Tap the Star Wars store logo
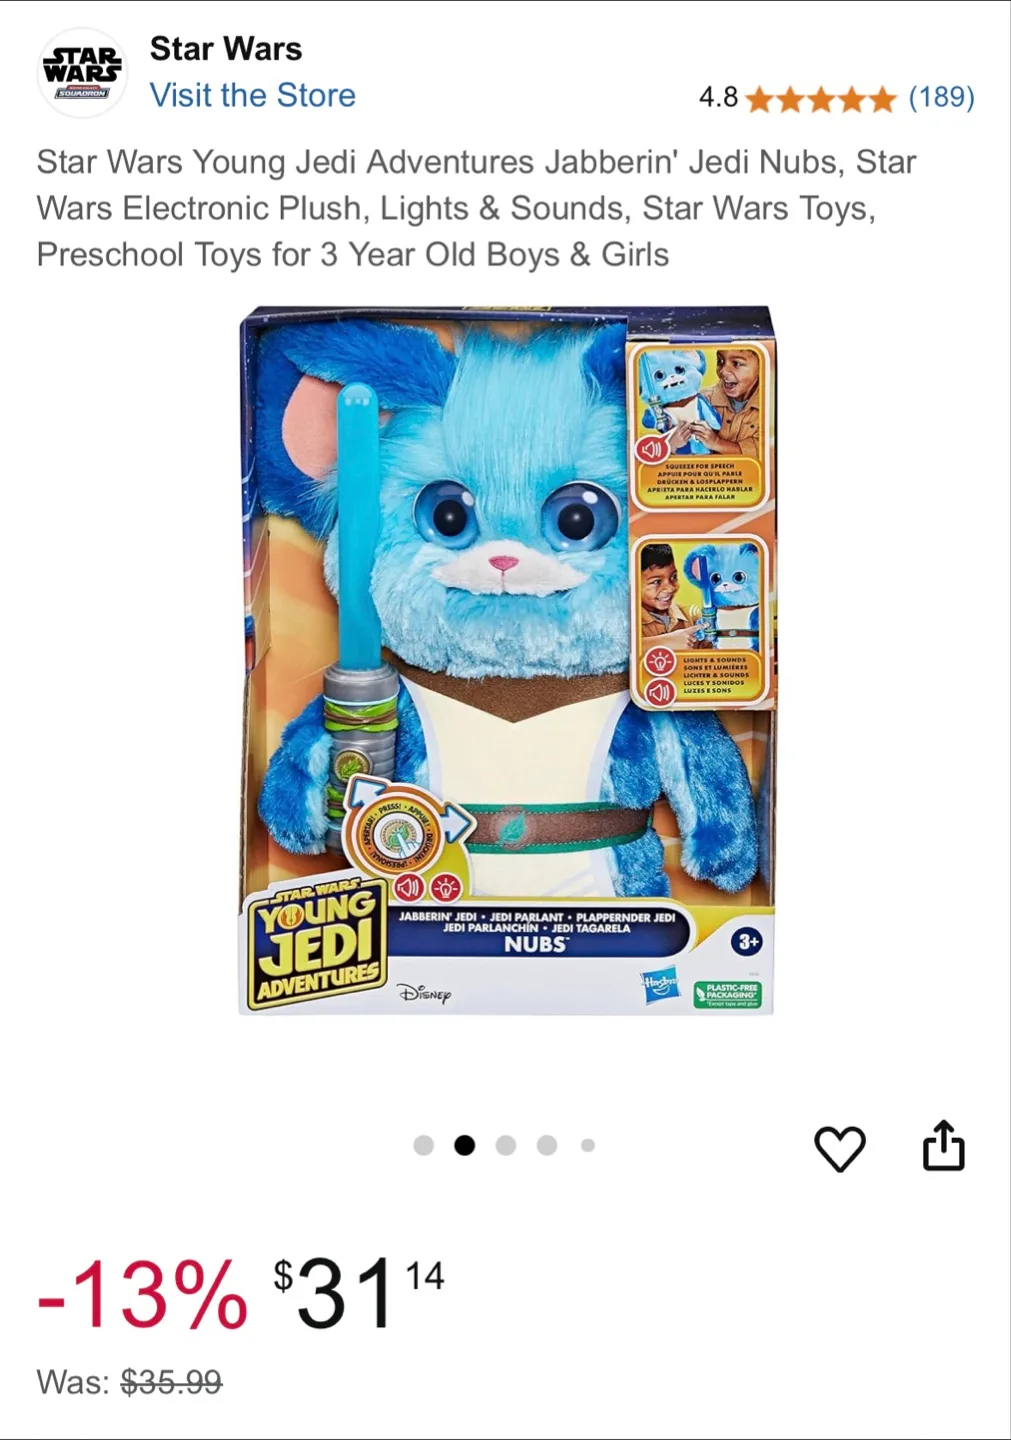 pyautogui.click(x=83, y=72)
